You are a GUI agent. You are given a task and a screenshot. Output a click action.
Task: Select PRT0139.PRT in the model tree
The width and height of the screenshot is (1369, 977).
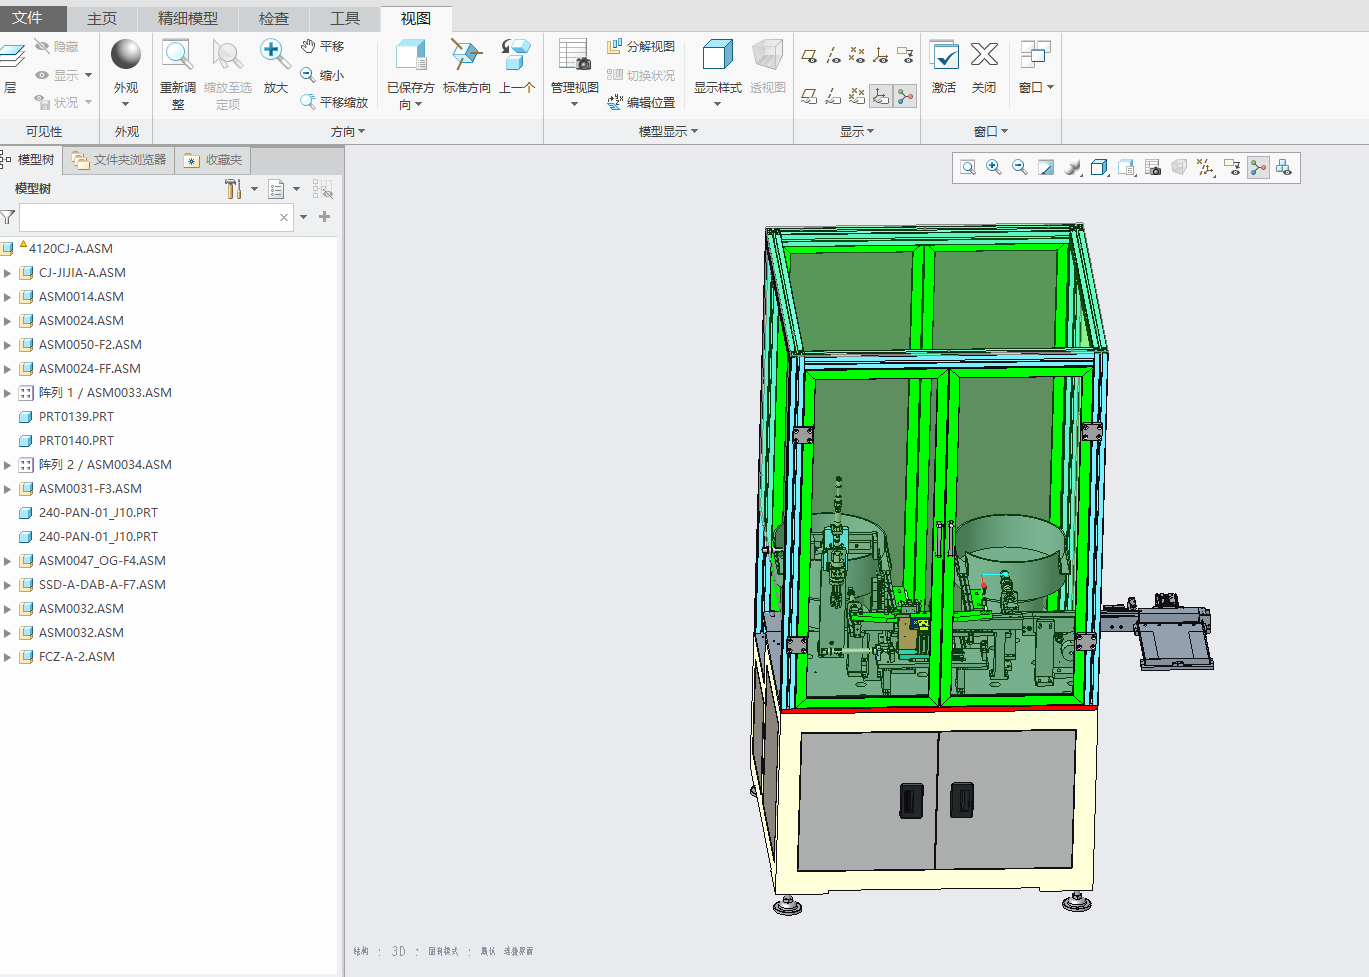(76, 417)
